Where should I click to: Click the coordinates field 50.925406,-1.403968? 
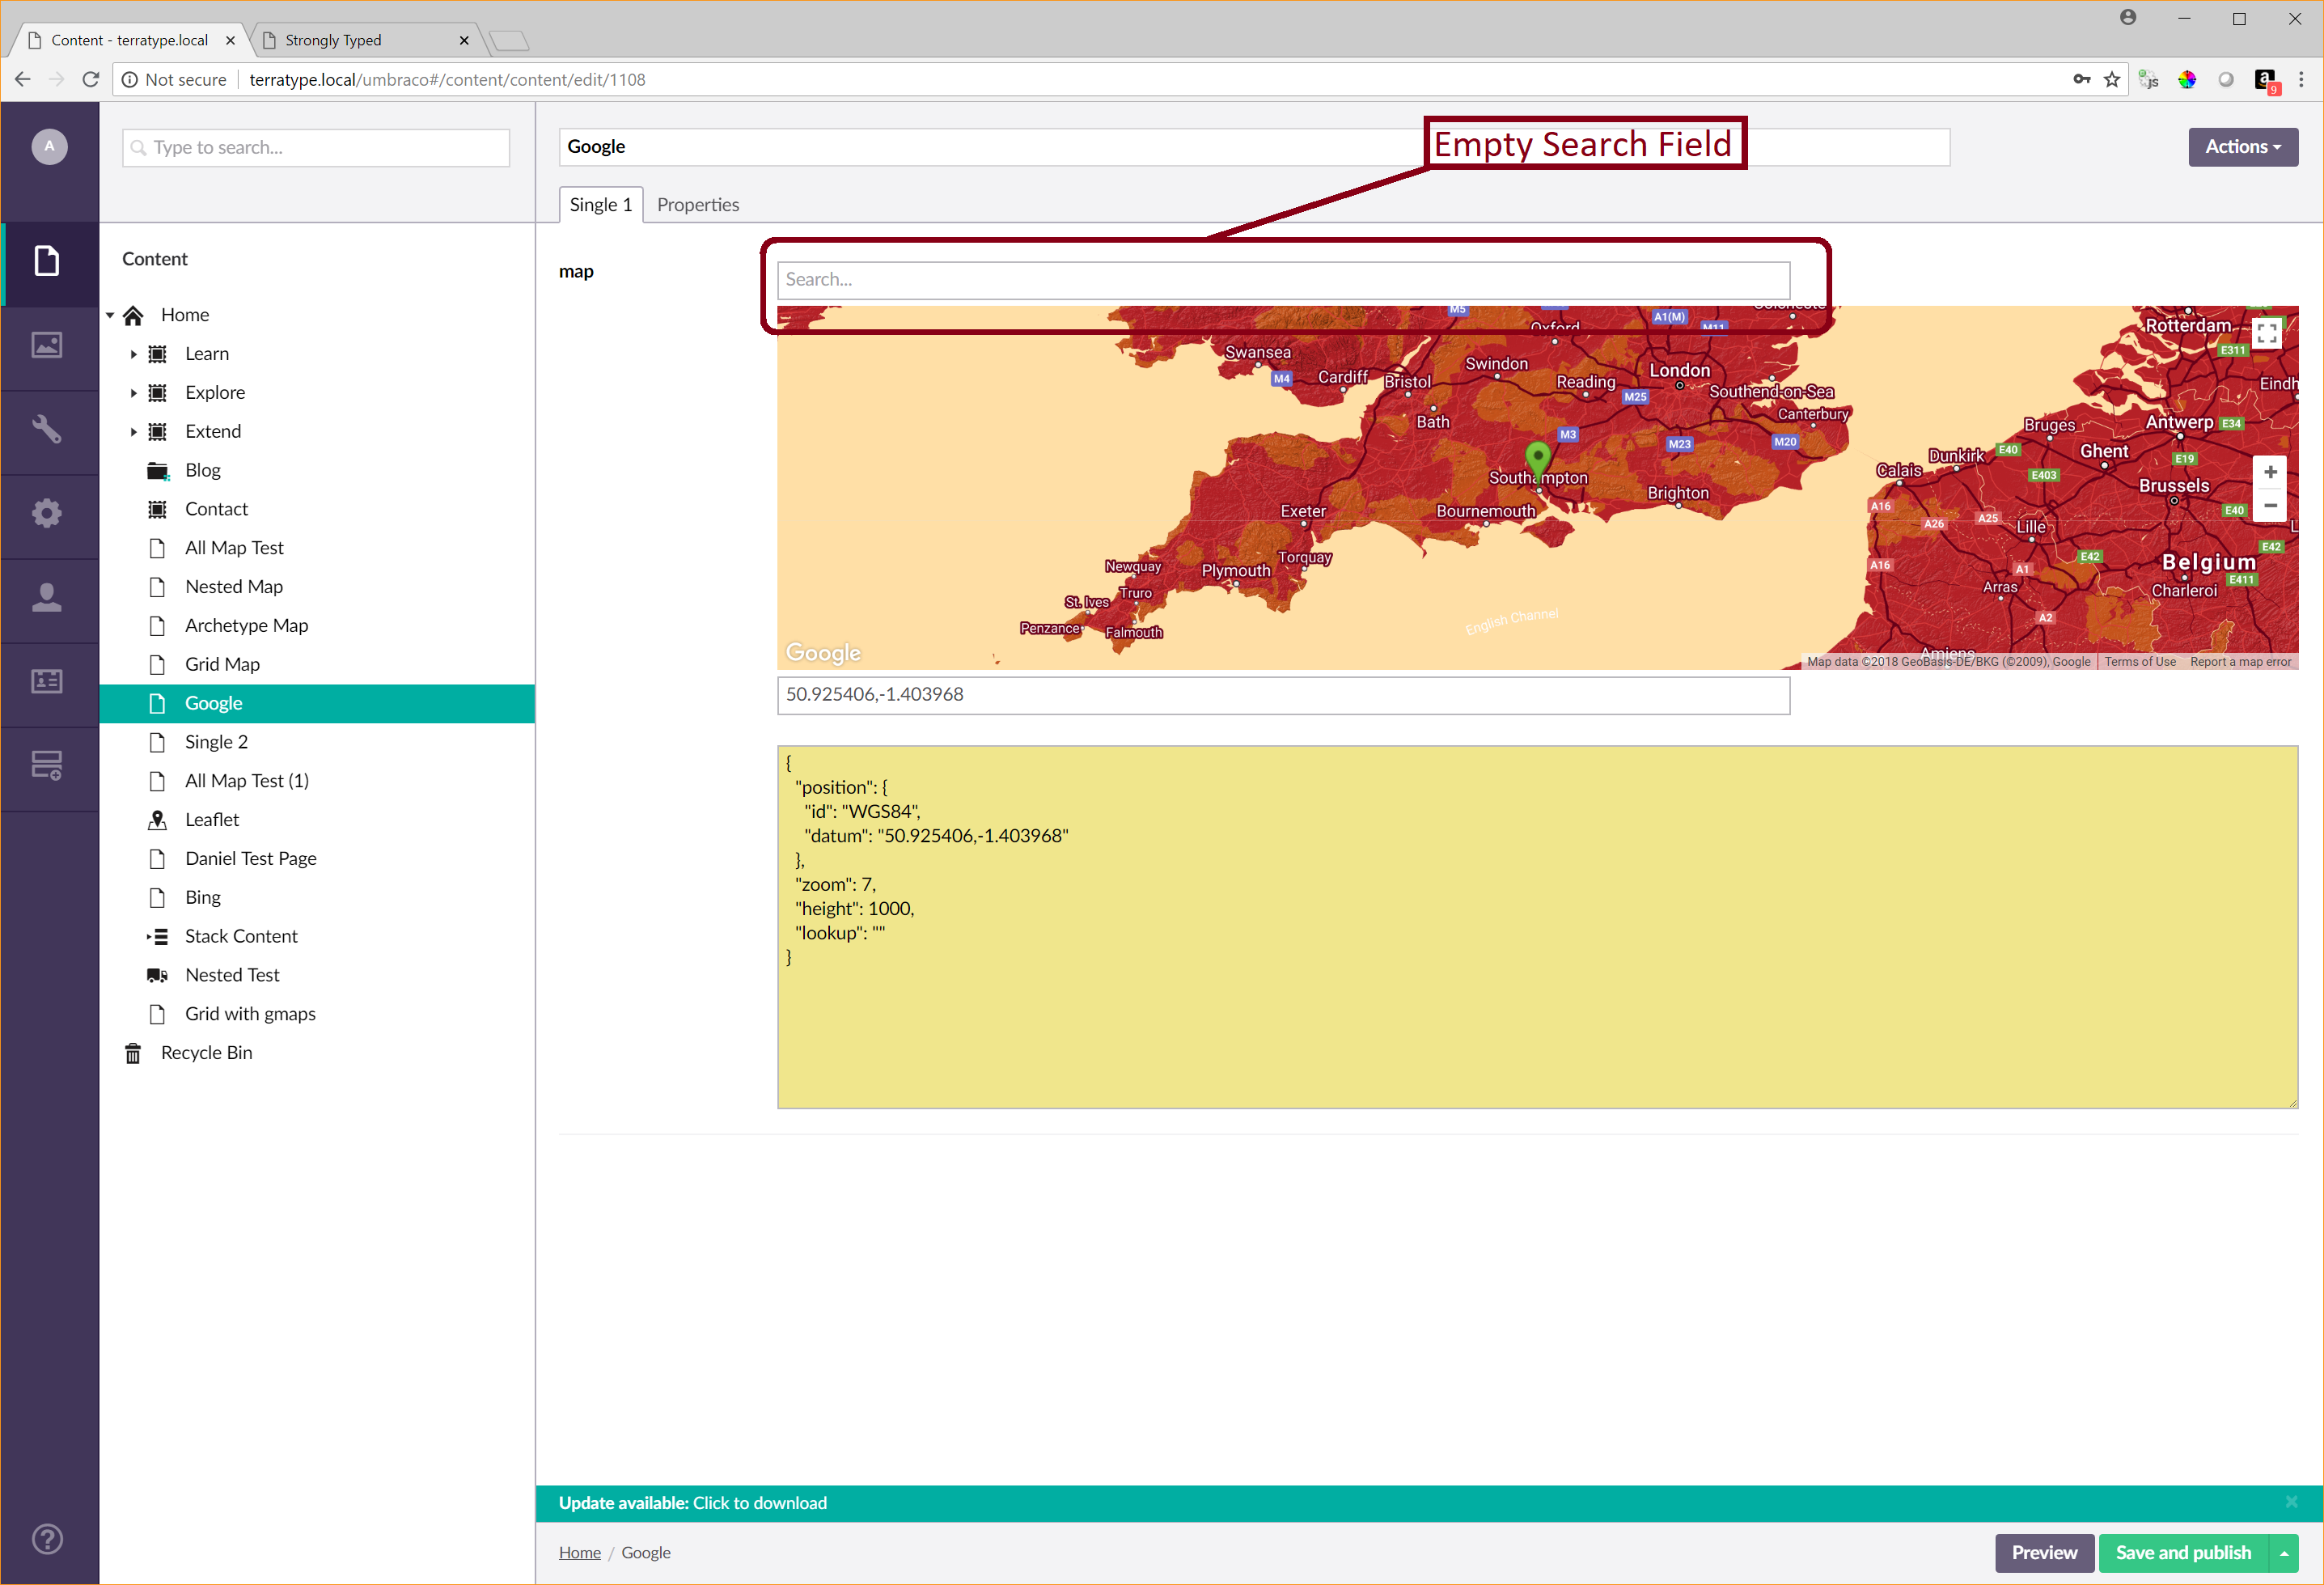[x=1283, y=695]
